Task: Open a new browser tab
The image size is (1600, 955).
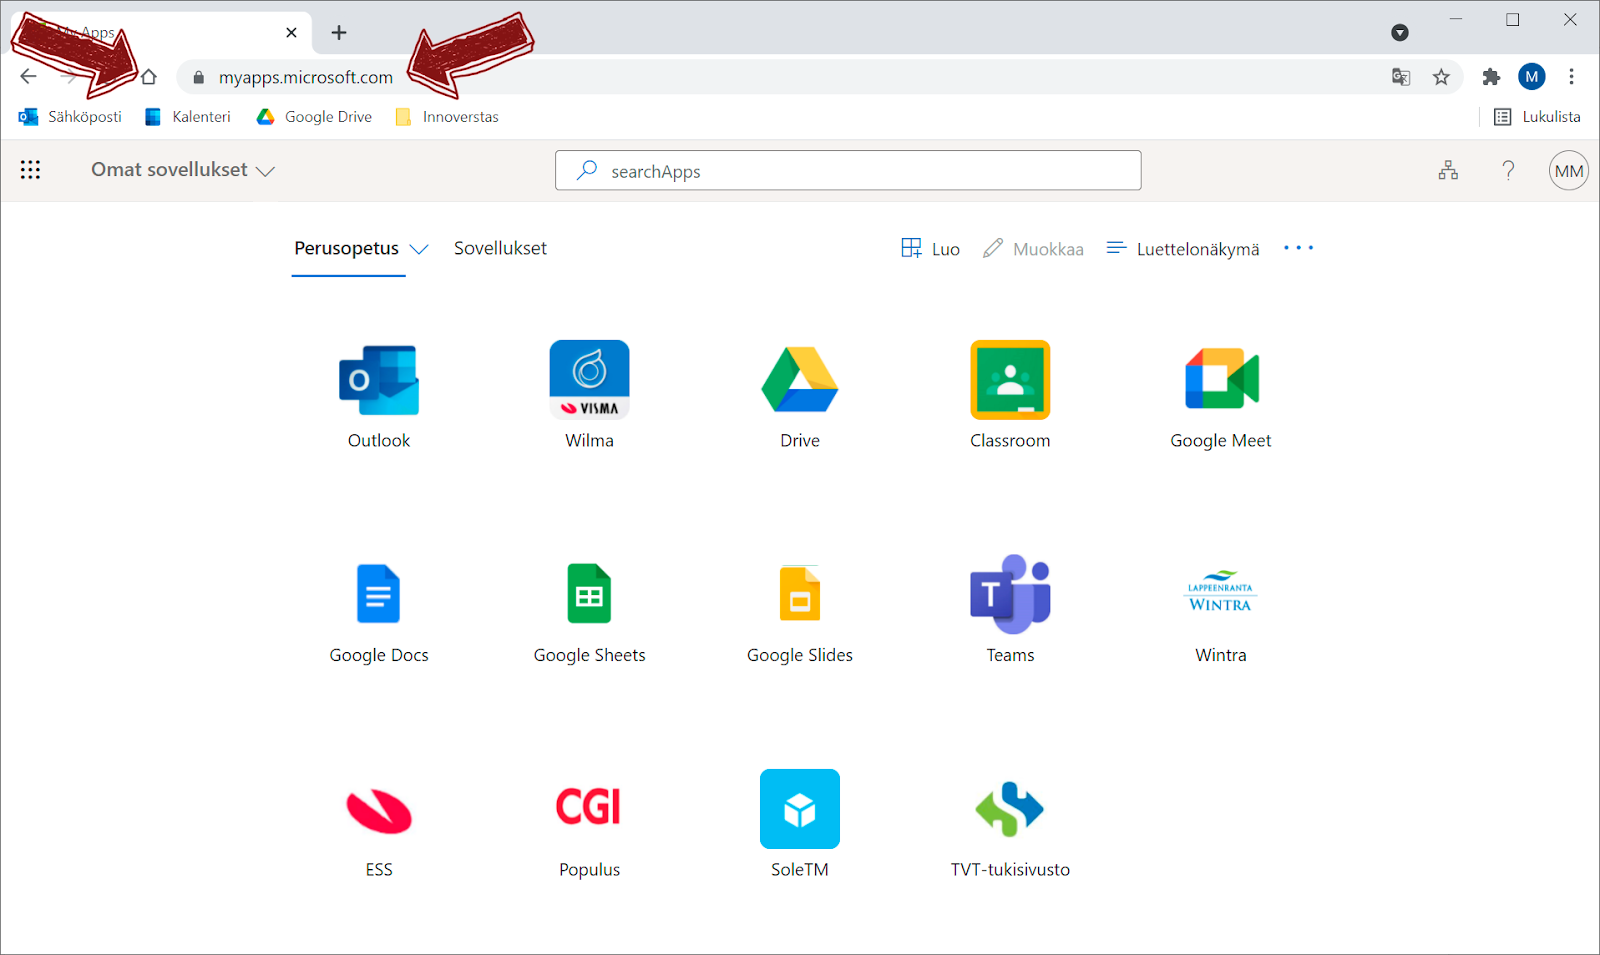Action: tap(339, 33)
